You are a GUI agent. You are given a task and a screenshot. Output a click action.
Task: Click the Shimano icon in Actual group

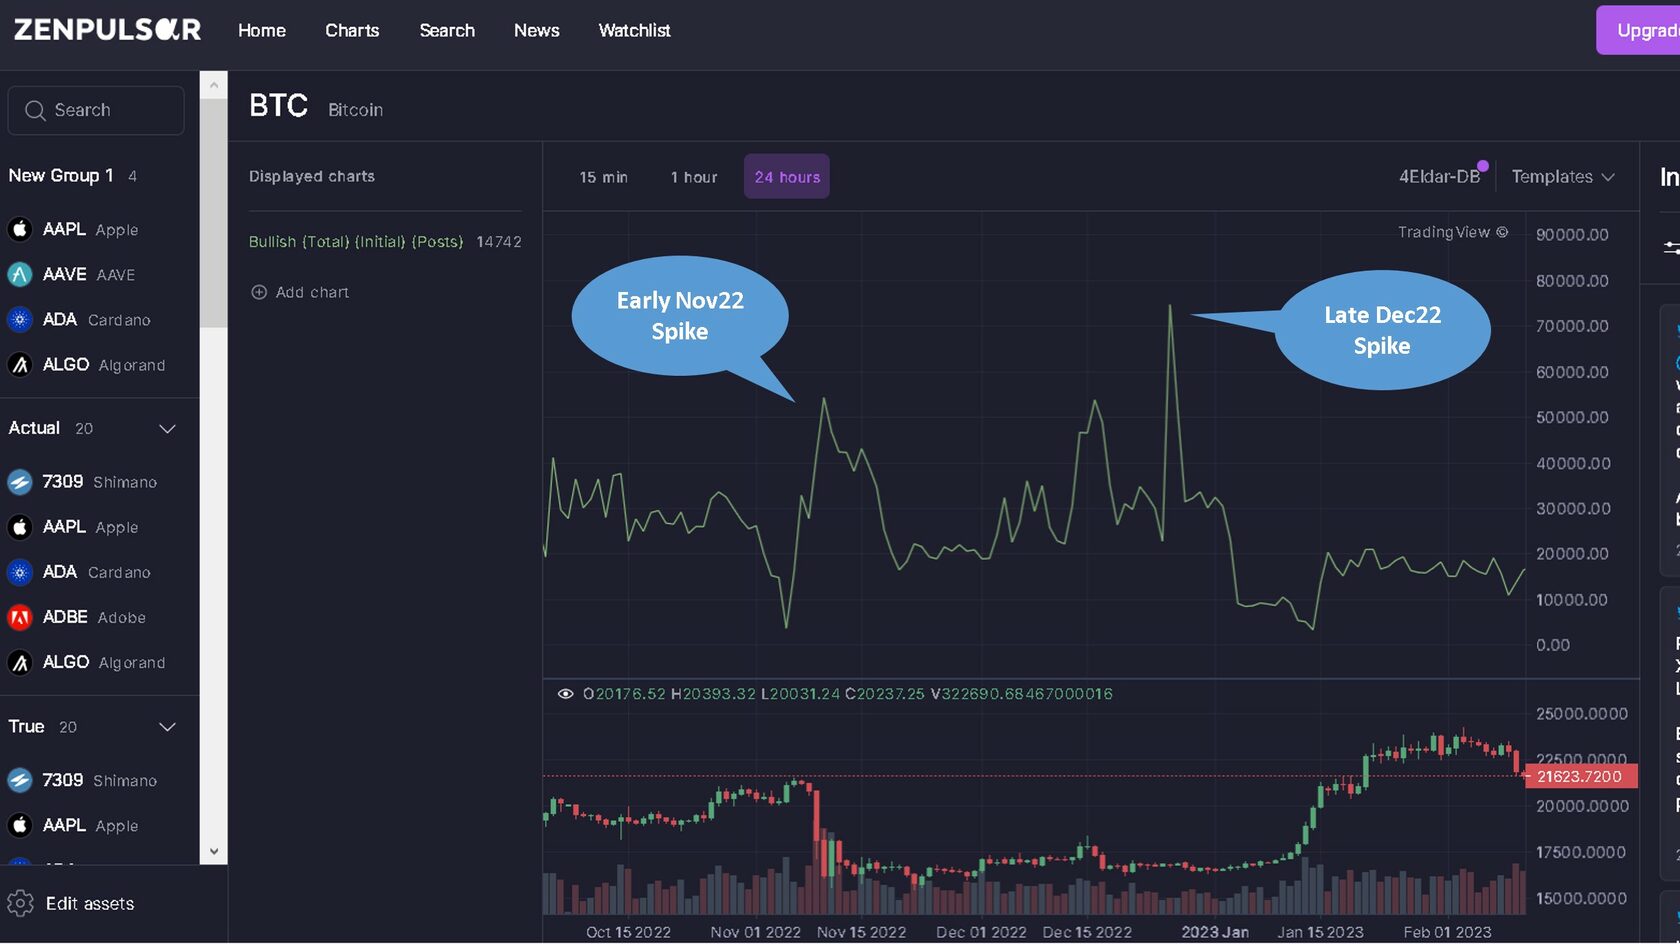[x=20, y=482]
